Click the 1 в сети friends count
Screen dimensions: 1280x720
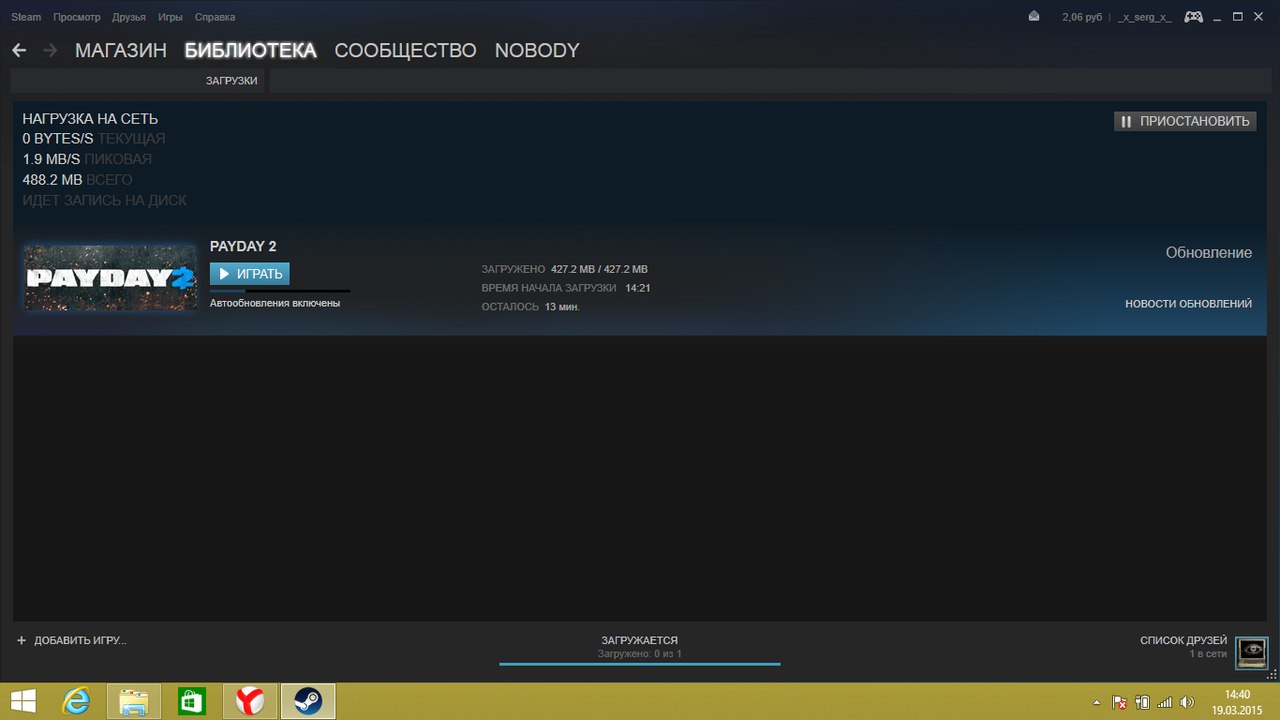1208,653
